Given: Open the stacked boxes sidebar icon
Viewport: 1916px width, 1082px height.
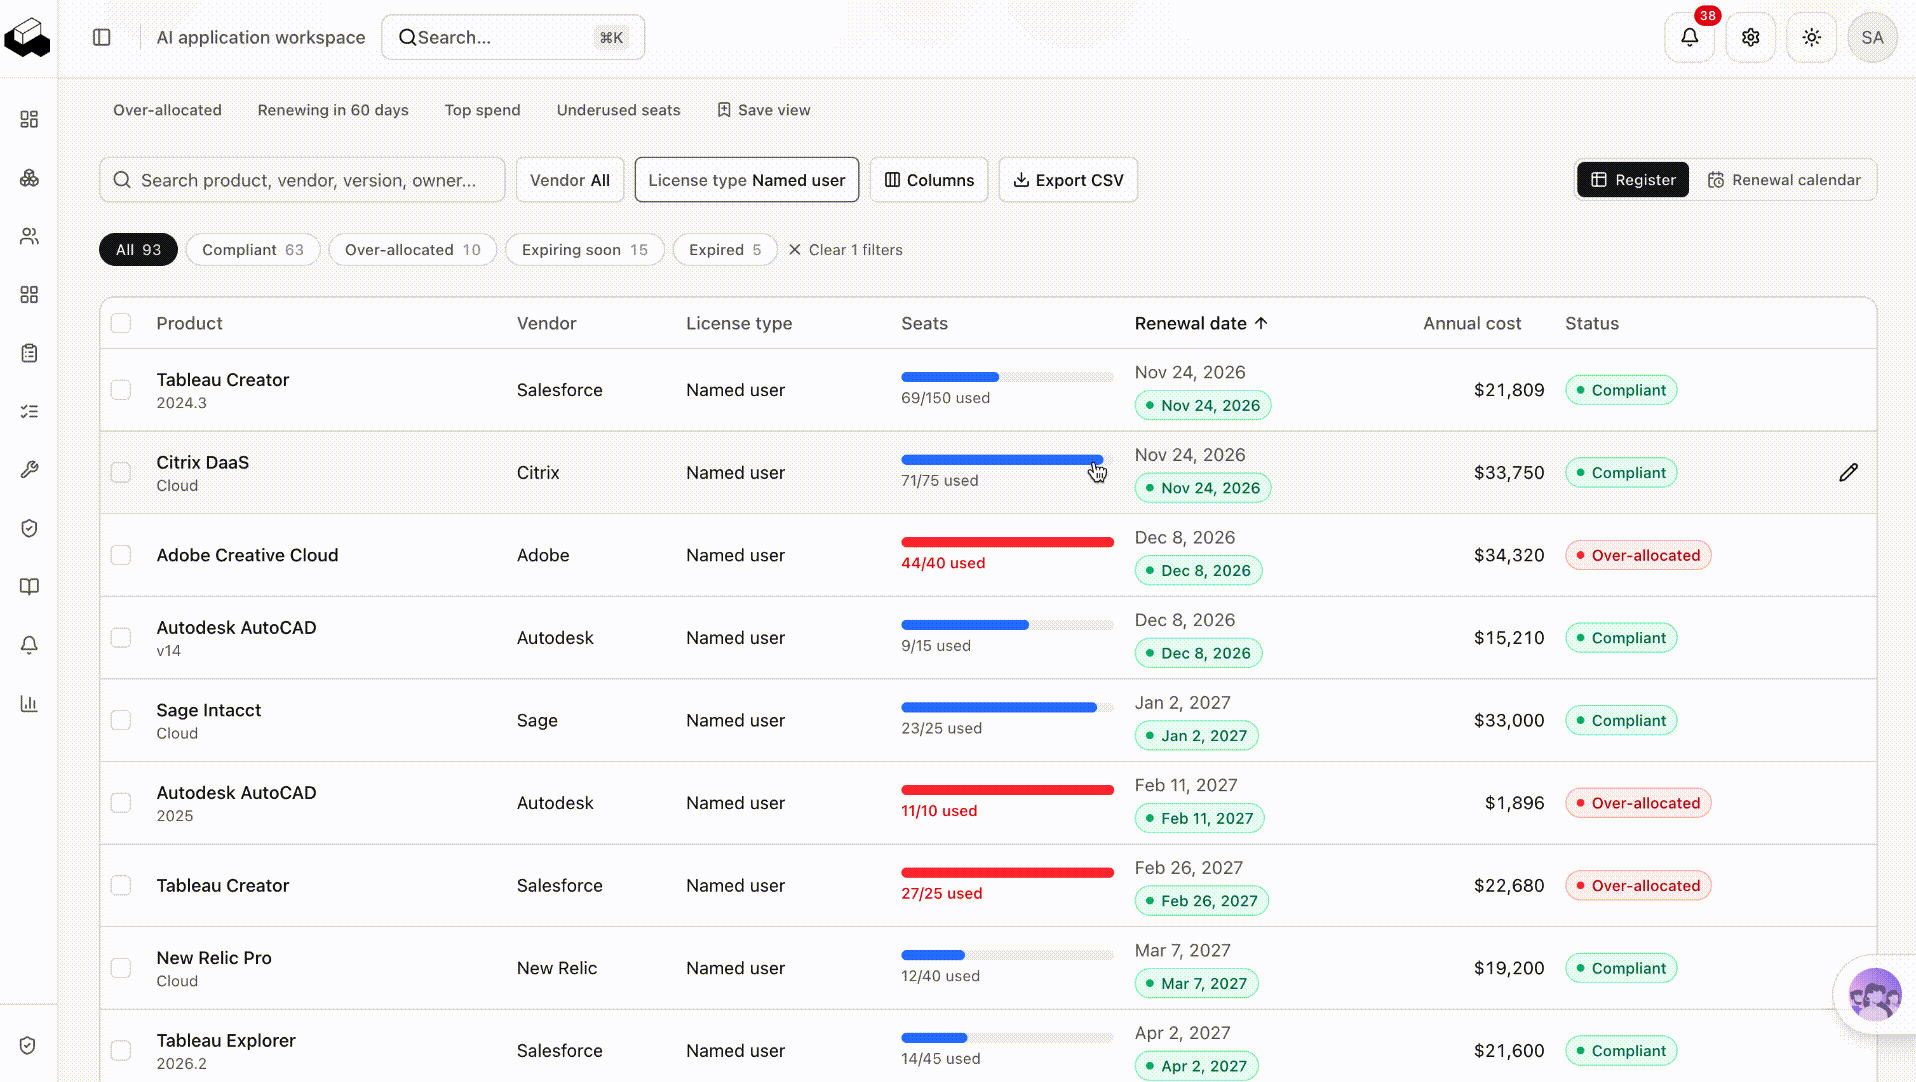Looking at the screenshot, I should 29,178.
